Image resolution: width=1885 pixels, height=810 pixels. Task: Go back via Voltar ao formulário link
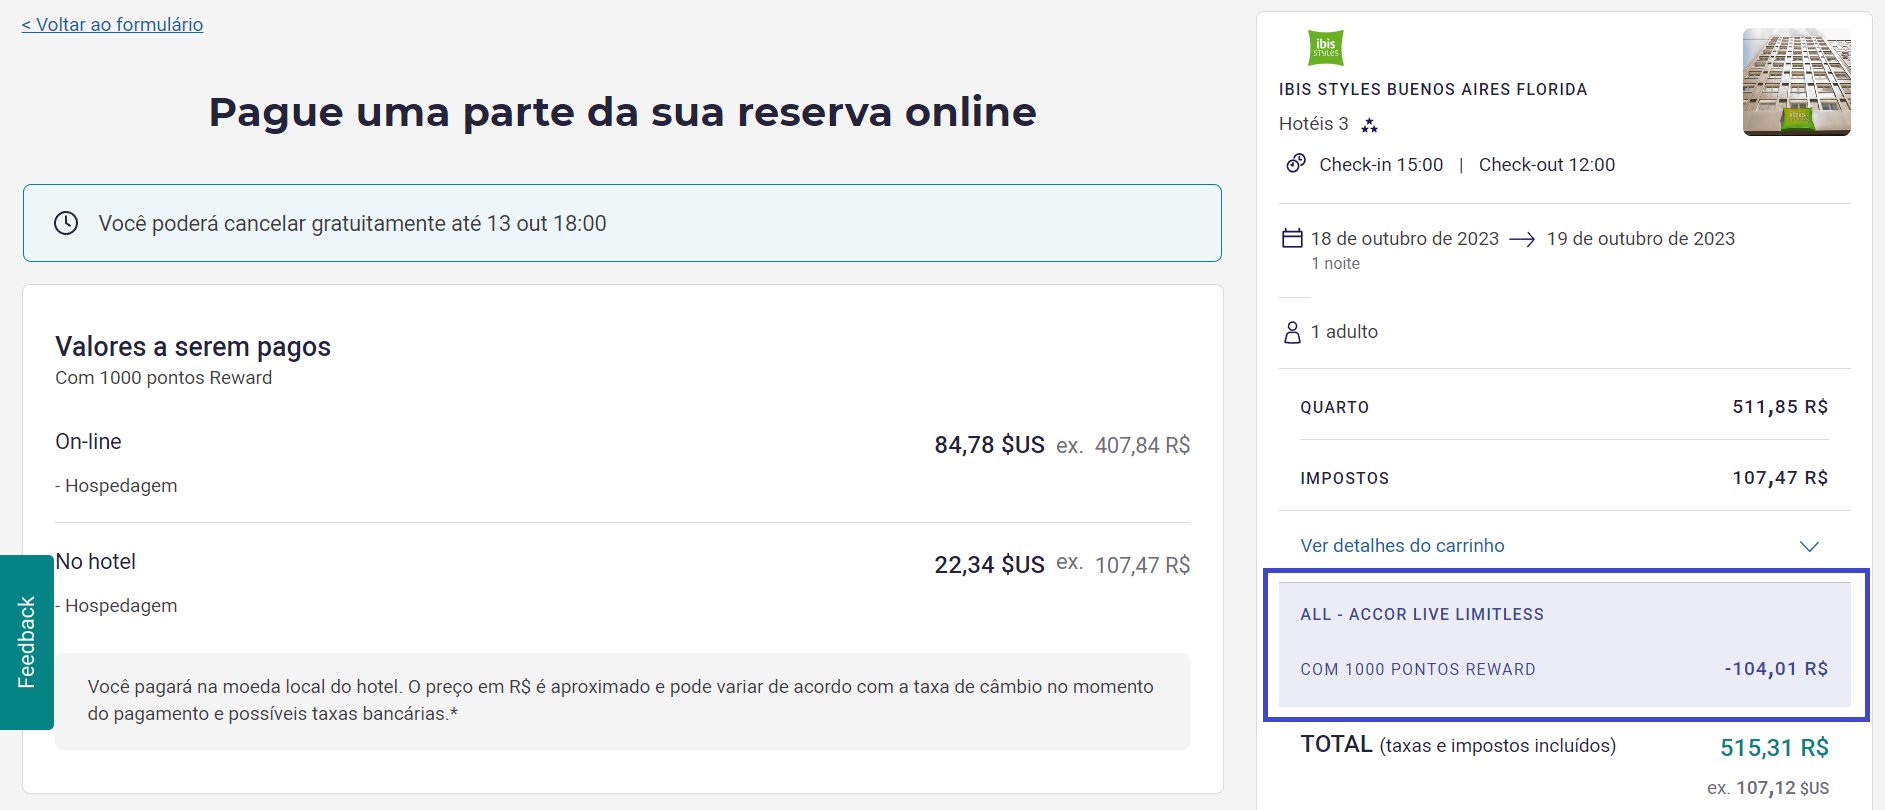pyautogui.click(x=112, y=24)
